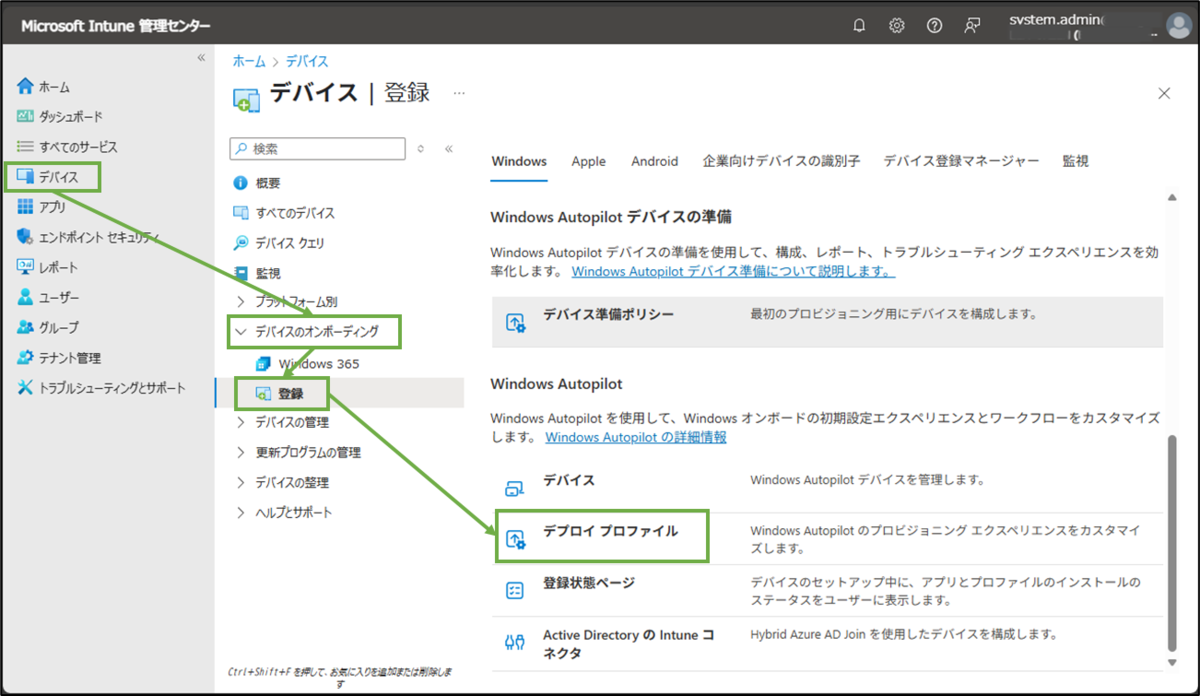Screen dimensions: 1200x696
Task: Click the デバイス クエリ icon
Action: click(240, 243)
